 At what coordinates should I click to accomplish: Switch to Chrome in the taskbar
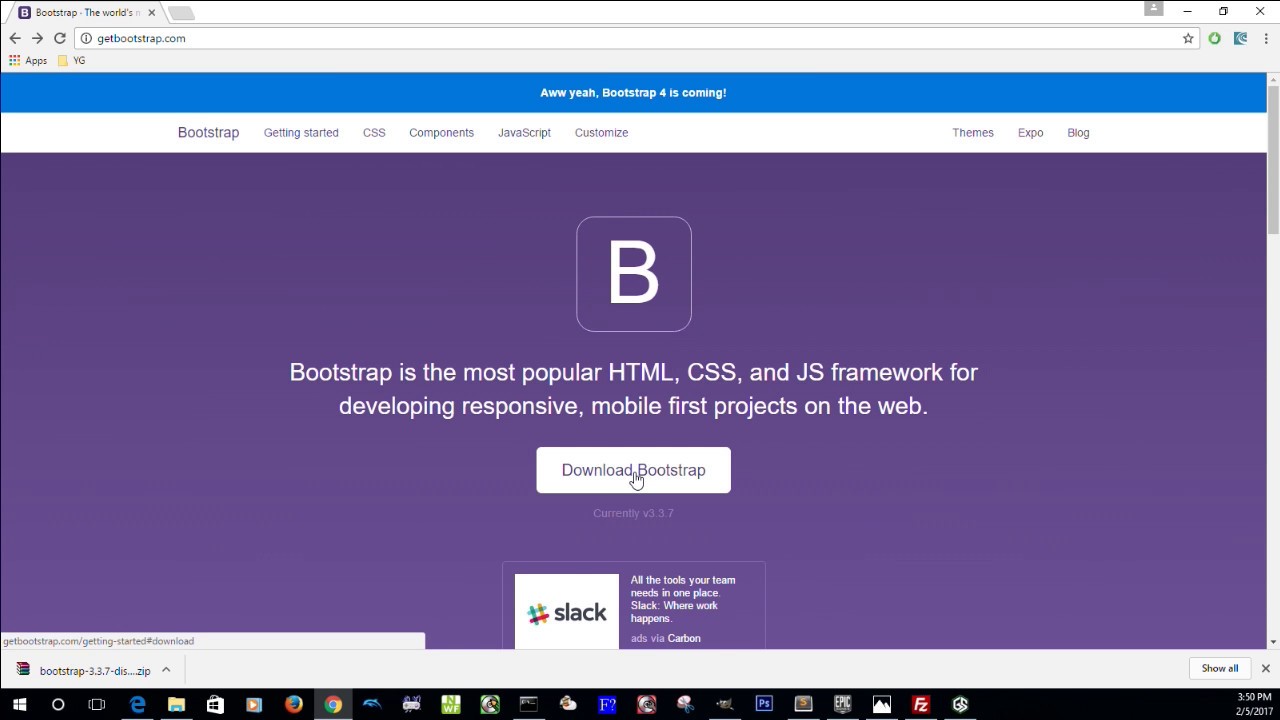(x=333, y=704)
